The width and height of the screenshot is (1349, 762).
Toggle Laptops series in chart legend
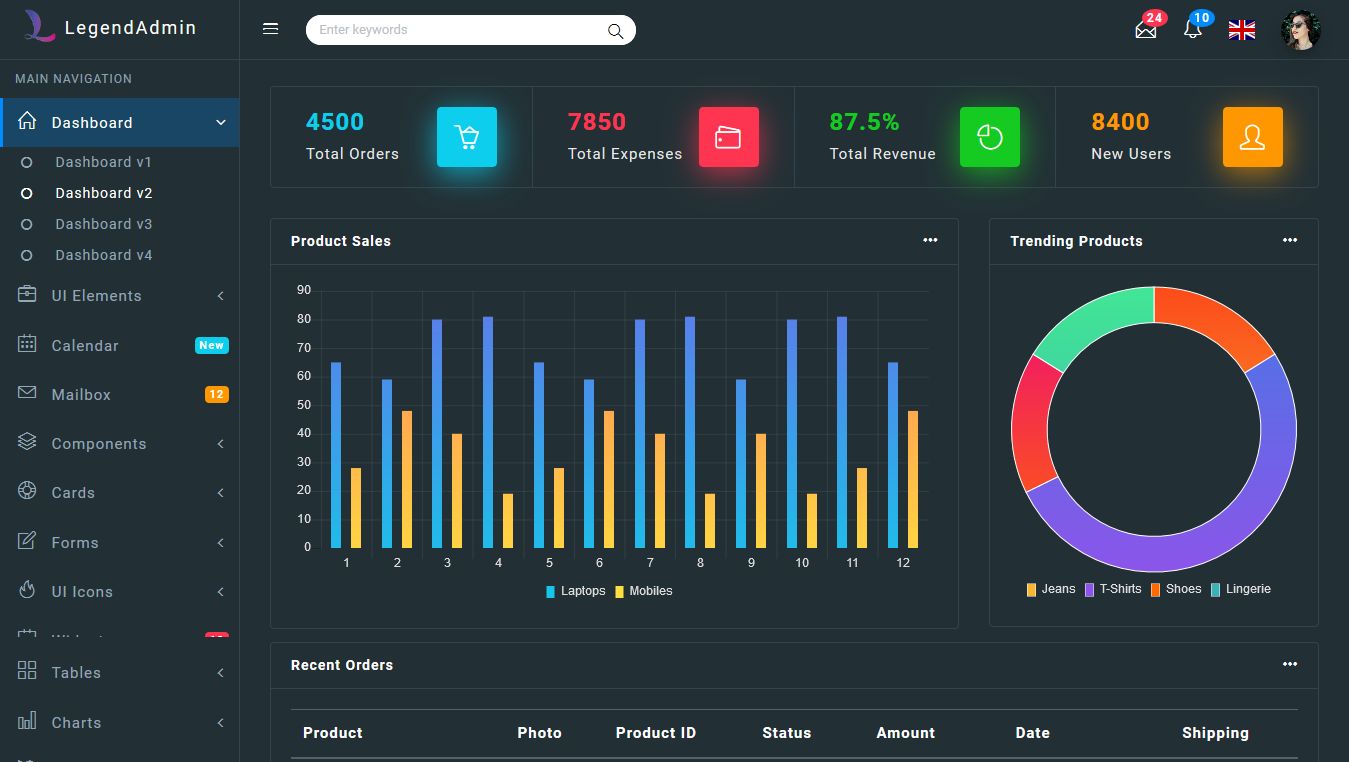point(576,591)
